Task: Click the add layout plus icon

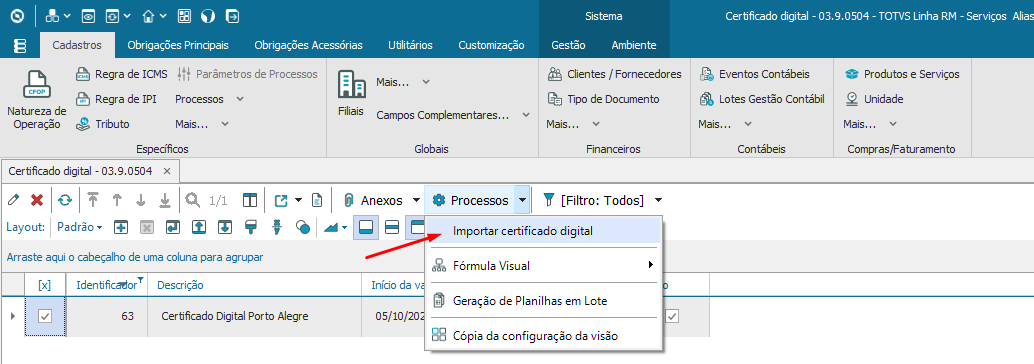Action: [121, 227]
